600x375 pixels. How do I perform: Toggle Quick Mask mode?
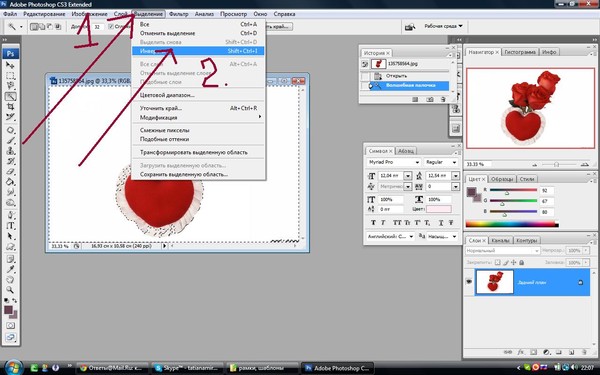click(10, 326)
